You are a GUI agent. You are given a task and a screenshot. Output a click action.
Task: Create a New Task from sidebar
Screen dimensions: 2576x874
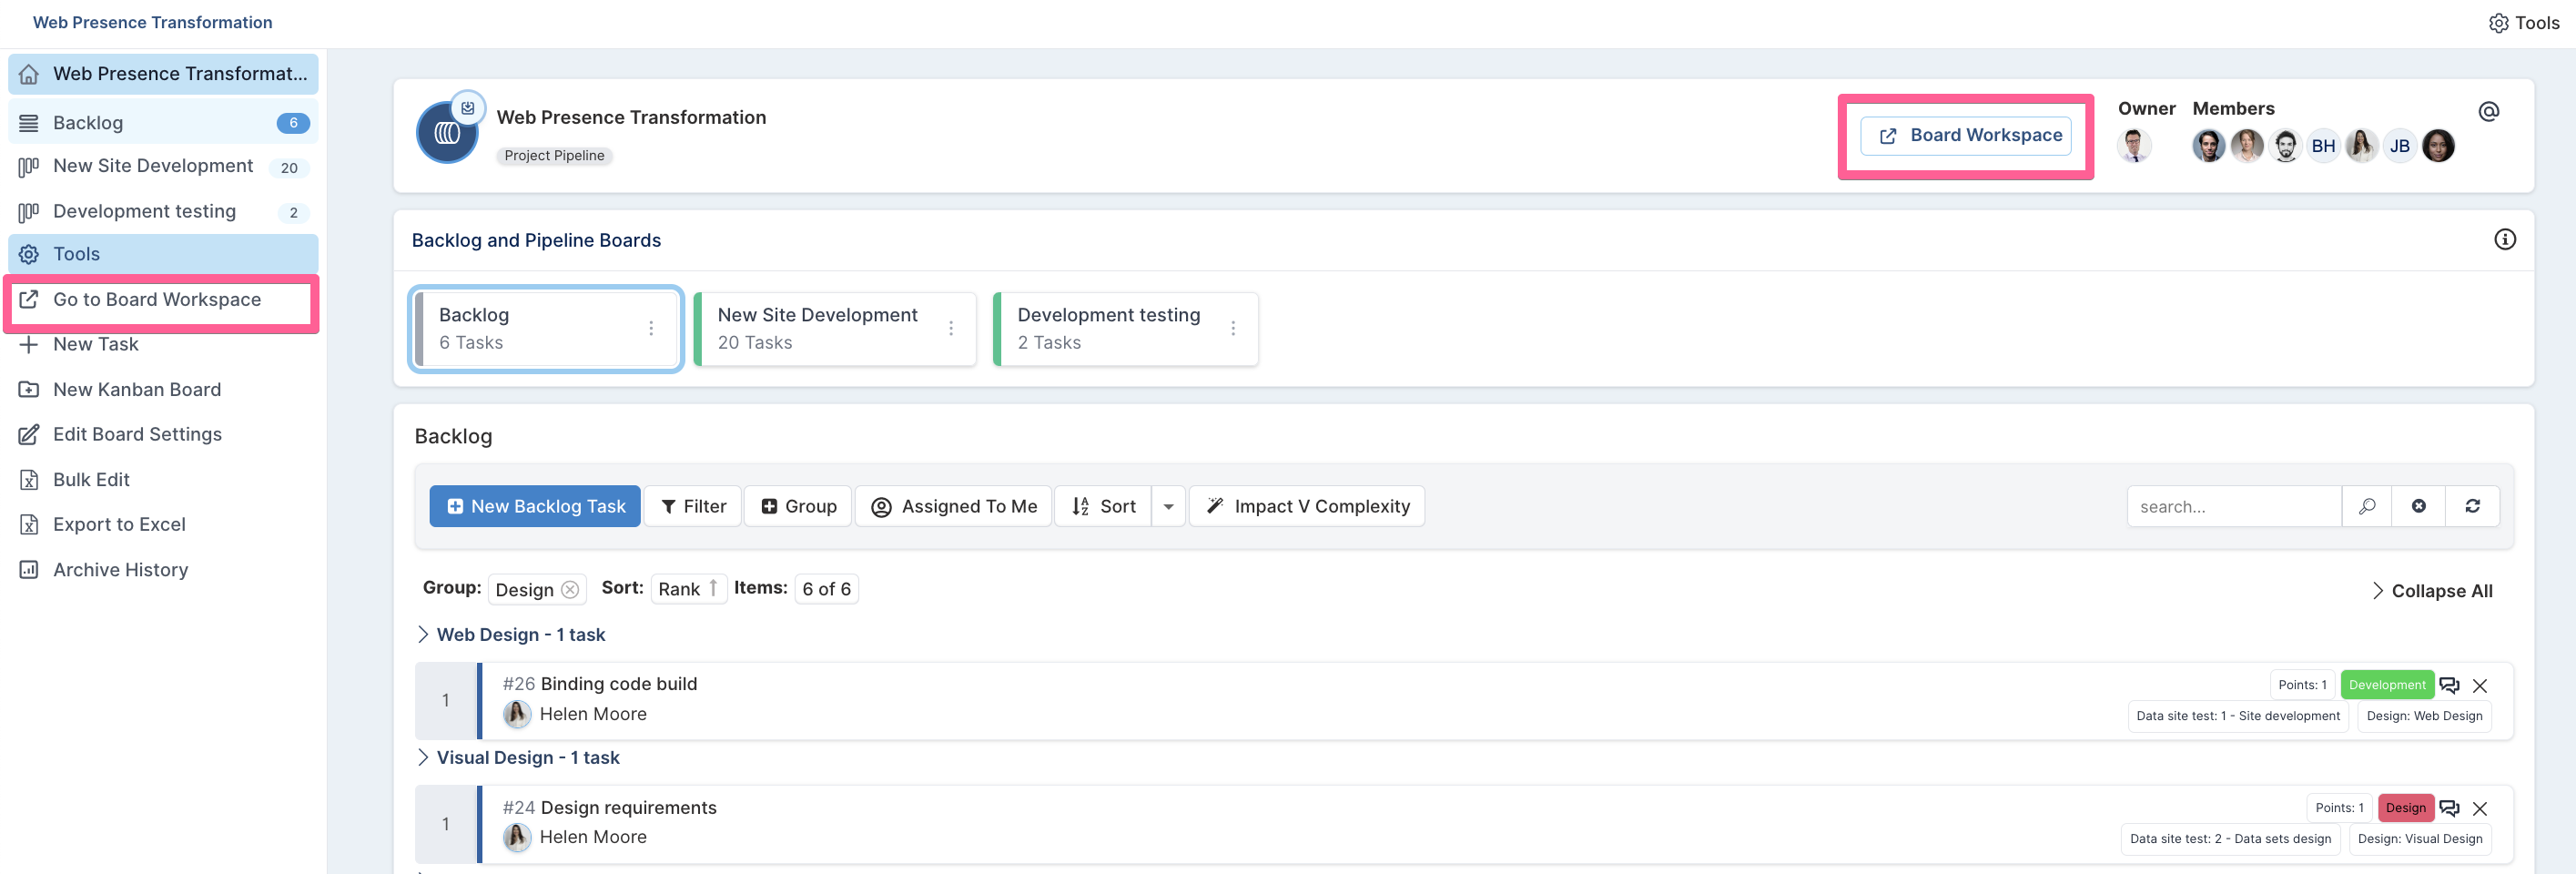click(163, 344)
